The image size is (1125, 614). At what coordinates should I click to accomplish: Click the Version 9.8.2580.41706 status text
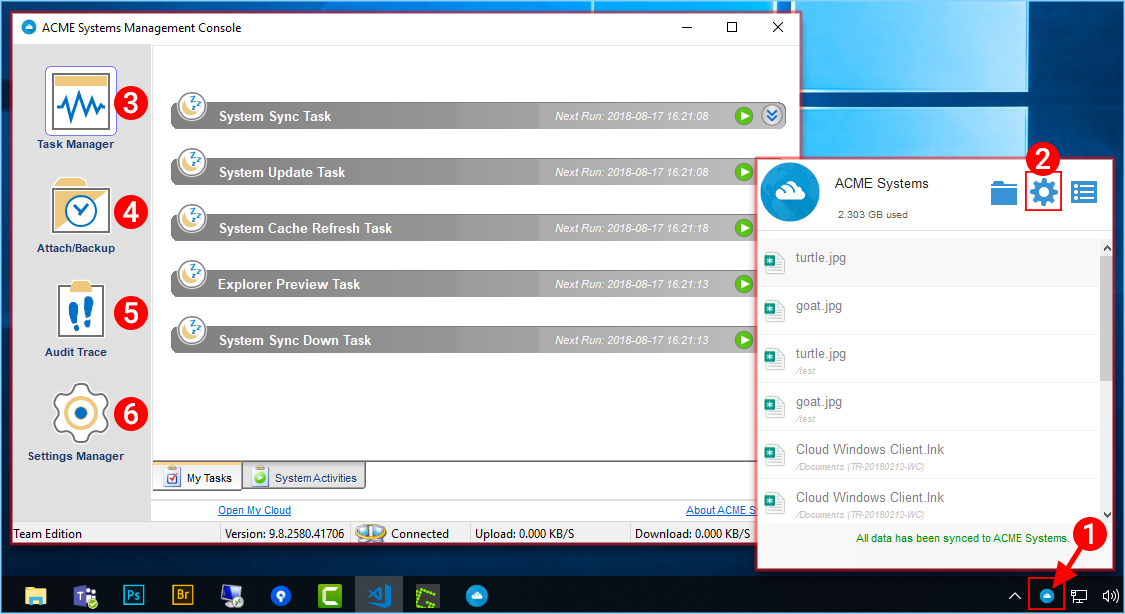click(x=284, y=534)
